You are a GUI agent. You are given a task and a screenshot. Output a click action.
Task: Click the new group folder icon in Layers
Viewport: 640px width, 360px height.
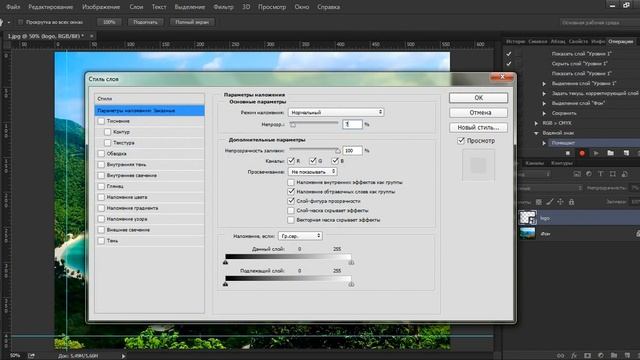(614, 356)
